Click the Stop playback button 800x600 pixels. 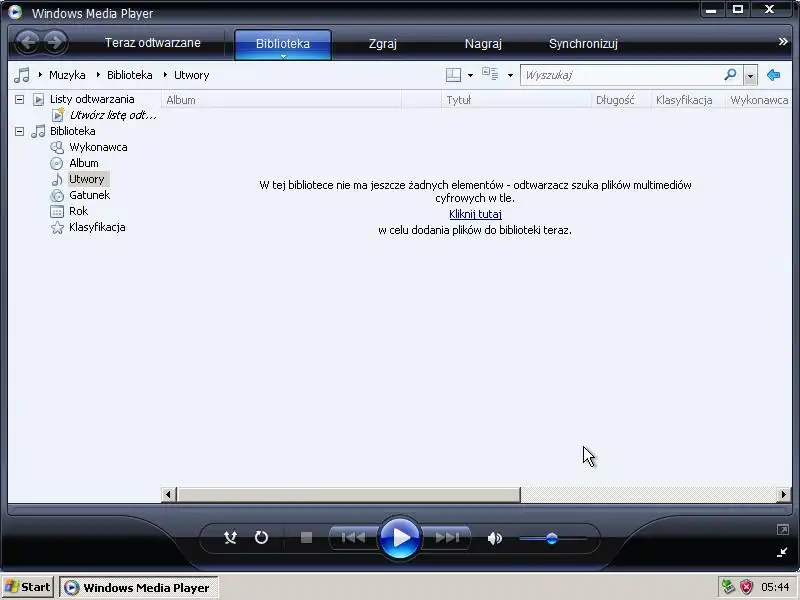(306, 537)
